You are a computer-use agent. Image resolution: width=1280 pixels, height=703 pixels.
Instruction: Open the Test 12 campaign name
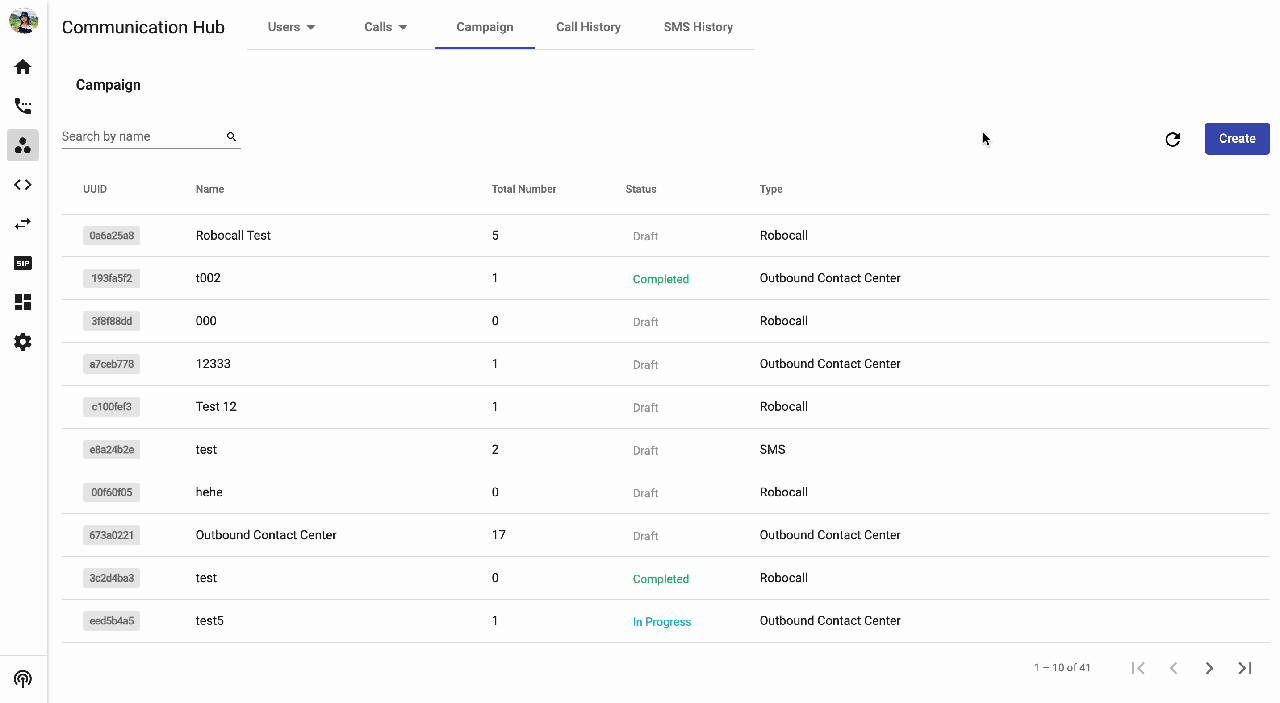(216, 407)
